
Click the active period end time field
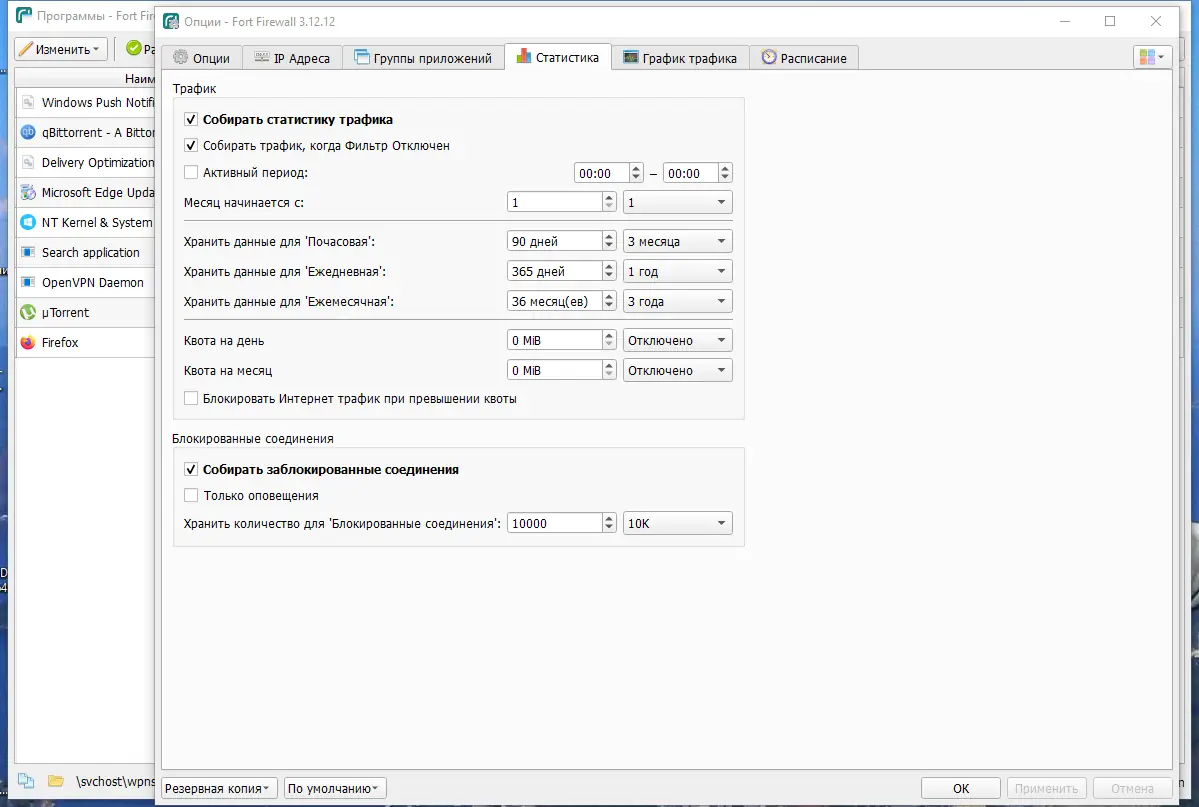[x=691, y=174]
